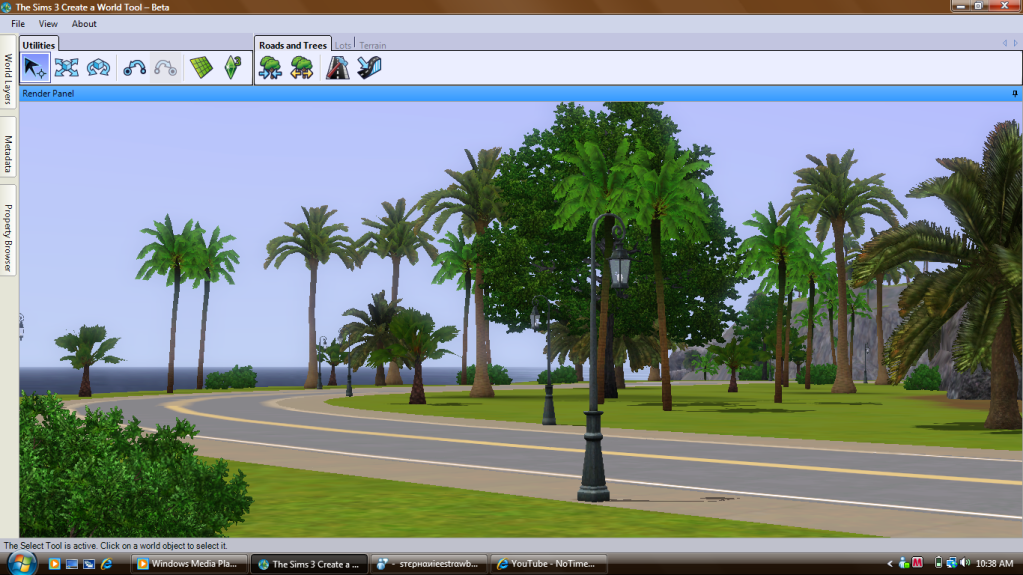The width and height of the screenshot is (1023, 575).
Task: Expand the Property Browser side panel
Action: click(8, 230)
